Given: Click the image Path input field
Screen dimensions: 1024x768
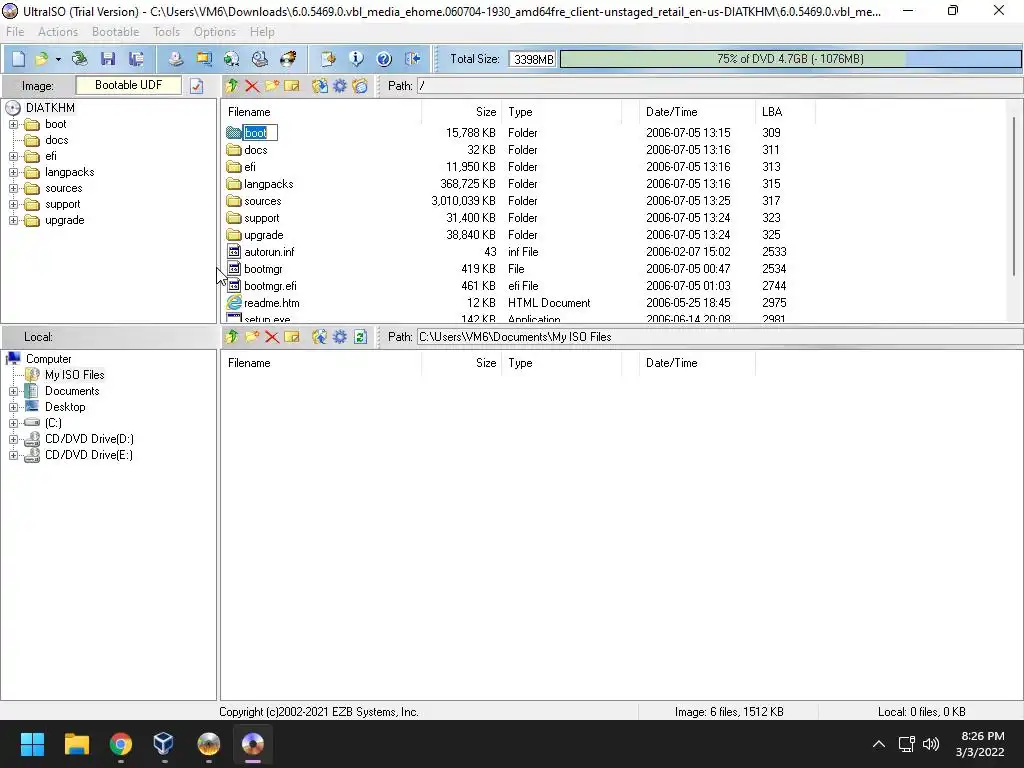Looking at the screenshot, I should [720, 86].
